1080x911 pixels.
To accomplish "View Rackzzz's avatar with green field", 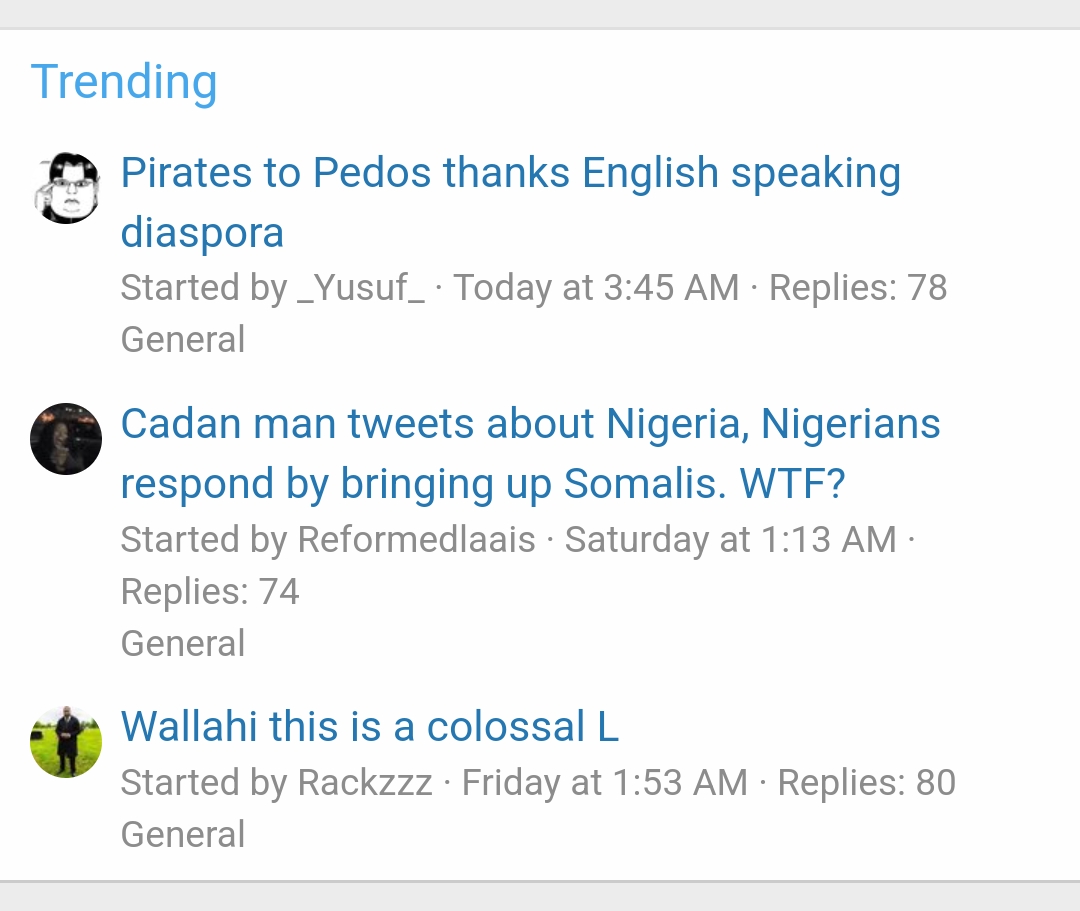I will click(66, 742).
